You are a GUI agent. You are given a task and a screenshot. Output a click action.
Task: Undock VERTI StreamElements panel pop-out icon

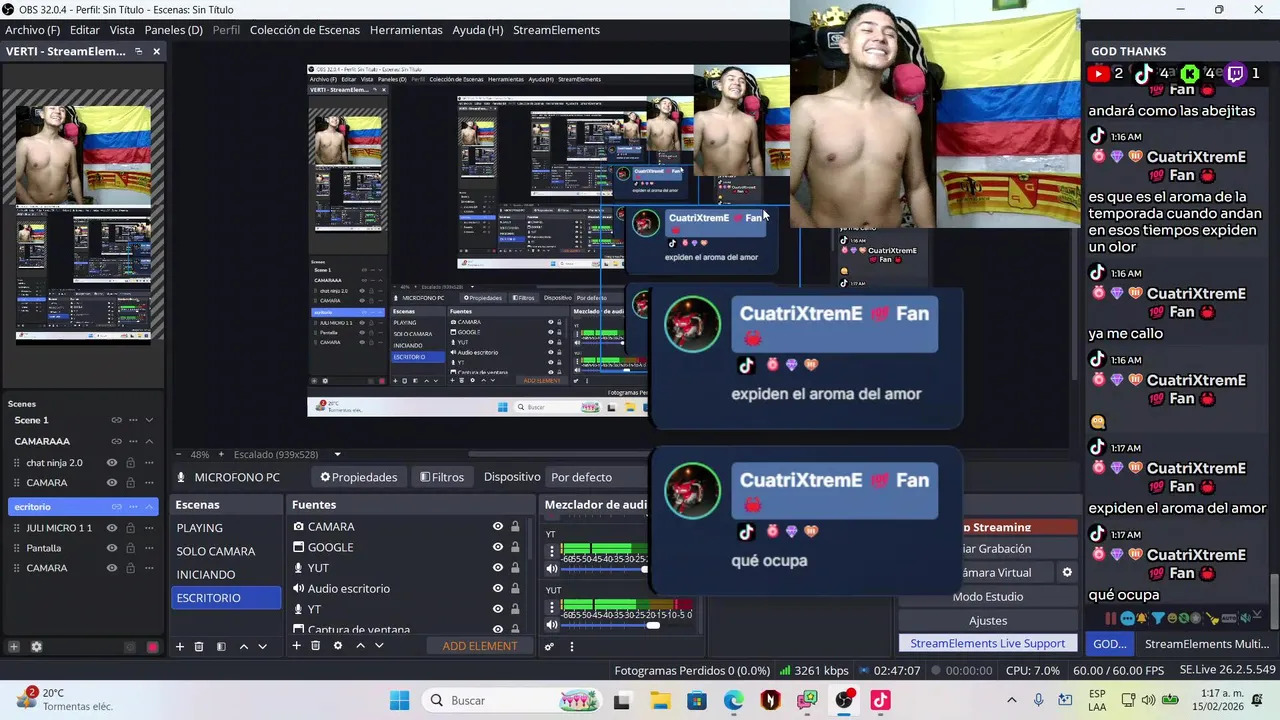tap(139, 51)
